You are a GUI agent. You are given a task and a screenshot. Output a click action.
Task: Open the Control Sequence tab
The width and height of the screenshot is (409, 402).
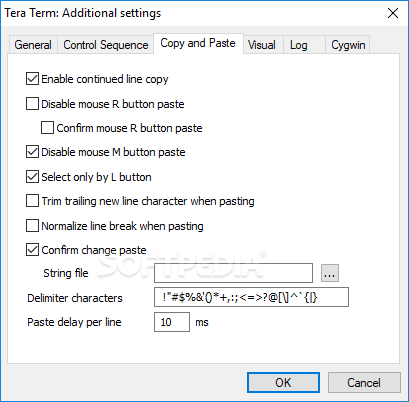click(x=106, y=45)
